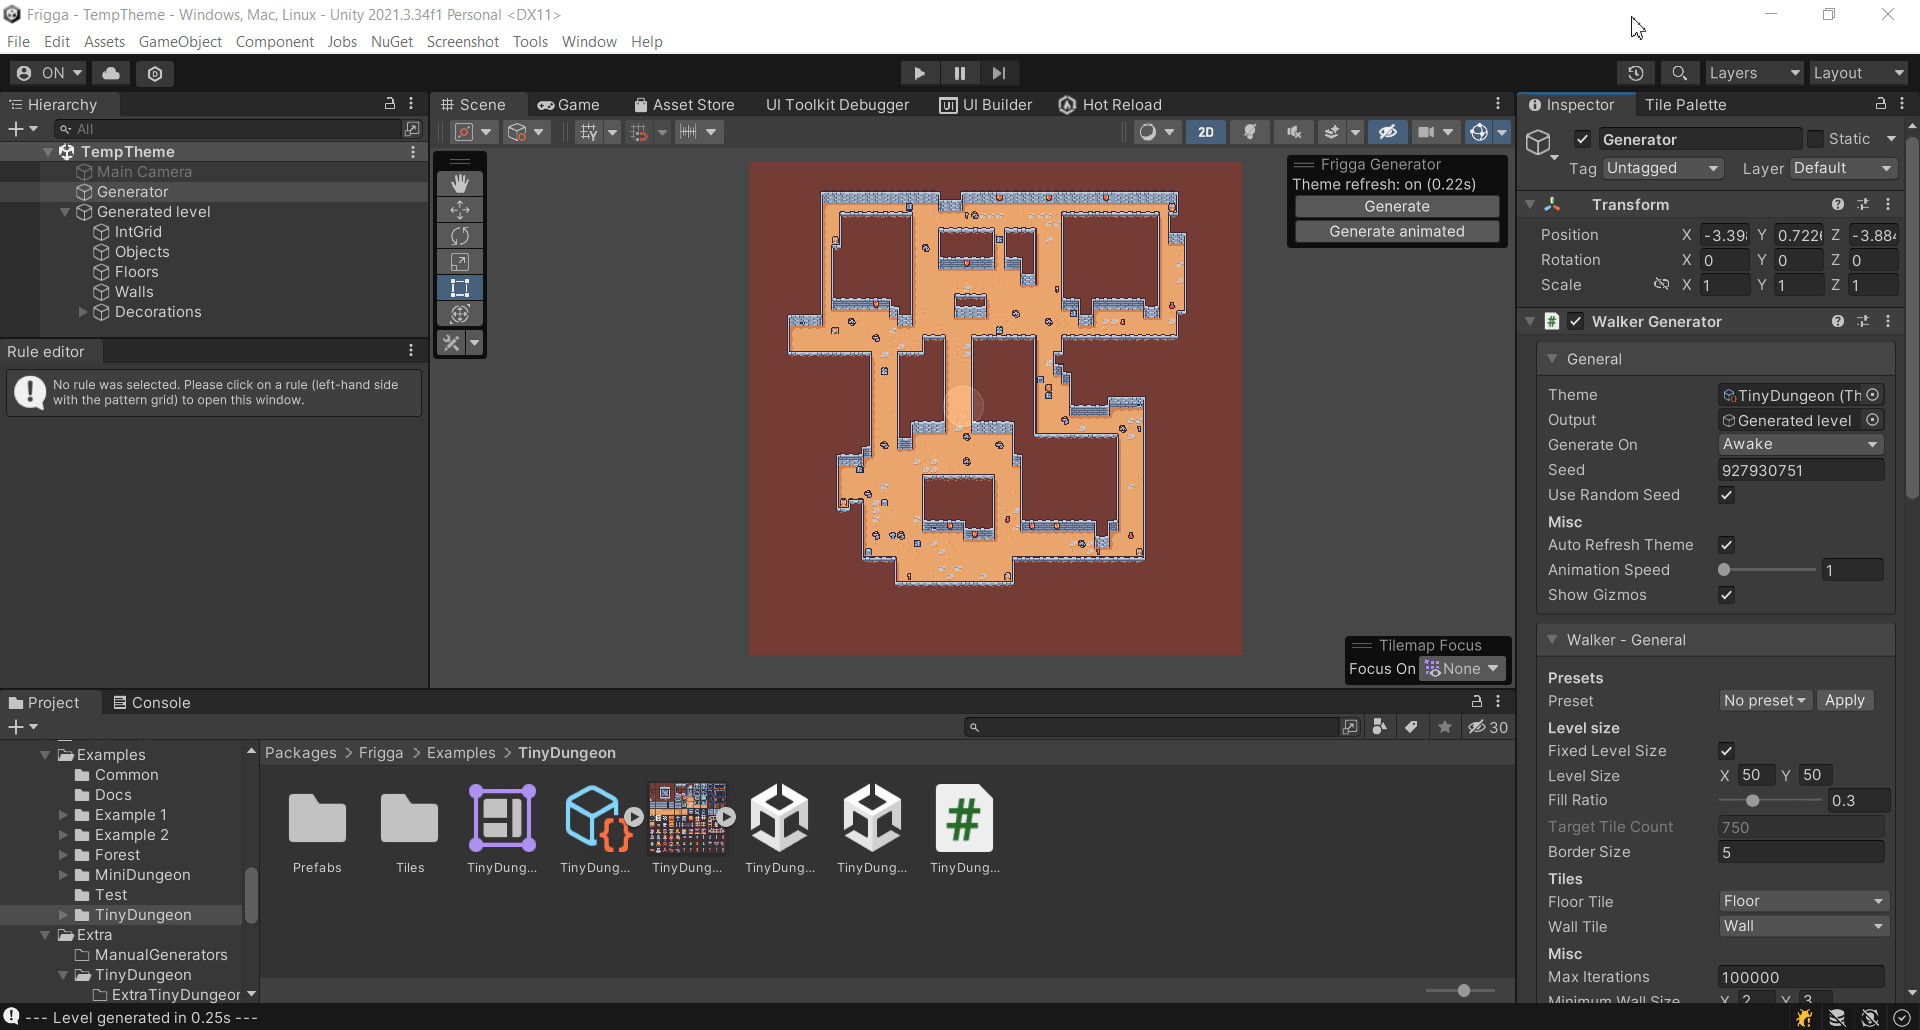Viewport: 1920px width, 1030px height.
Task: Select the Hand view tool
Action: pyautogui.click(x=460, y=183)
